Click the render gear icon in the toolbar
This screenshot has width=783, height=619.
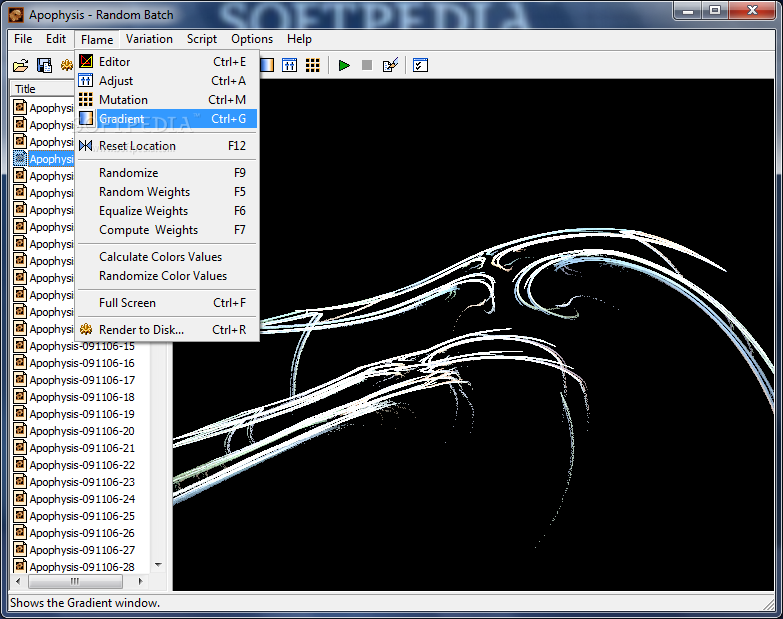coord(67,65)
